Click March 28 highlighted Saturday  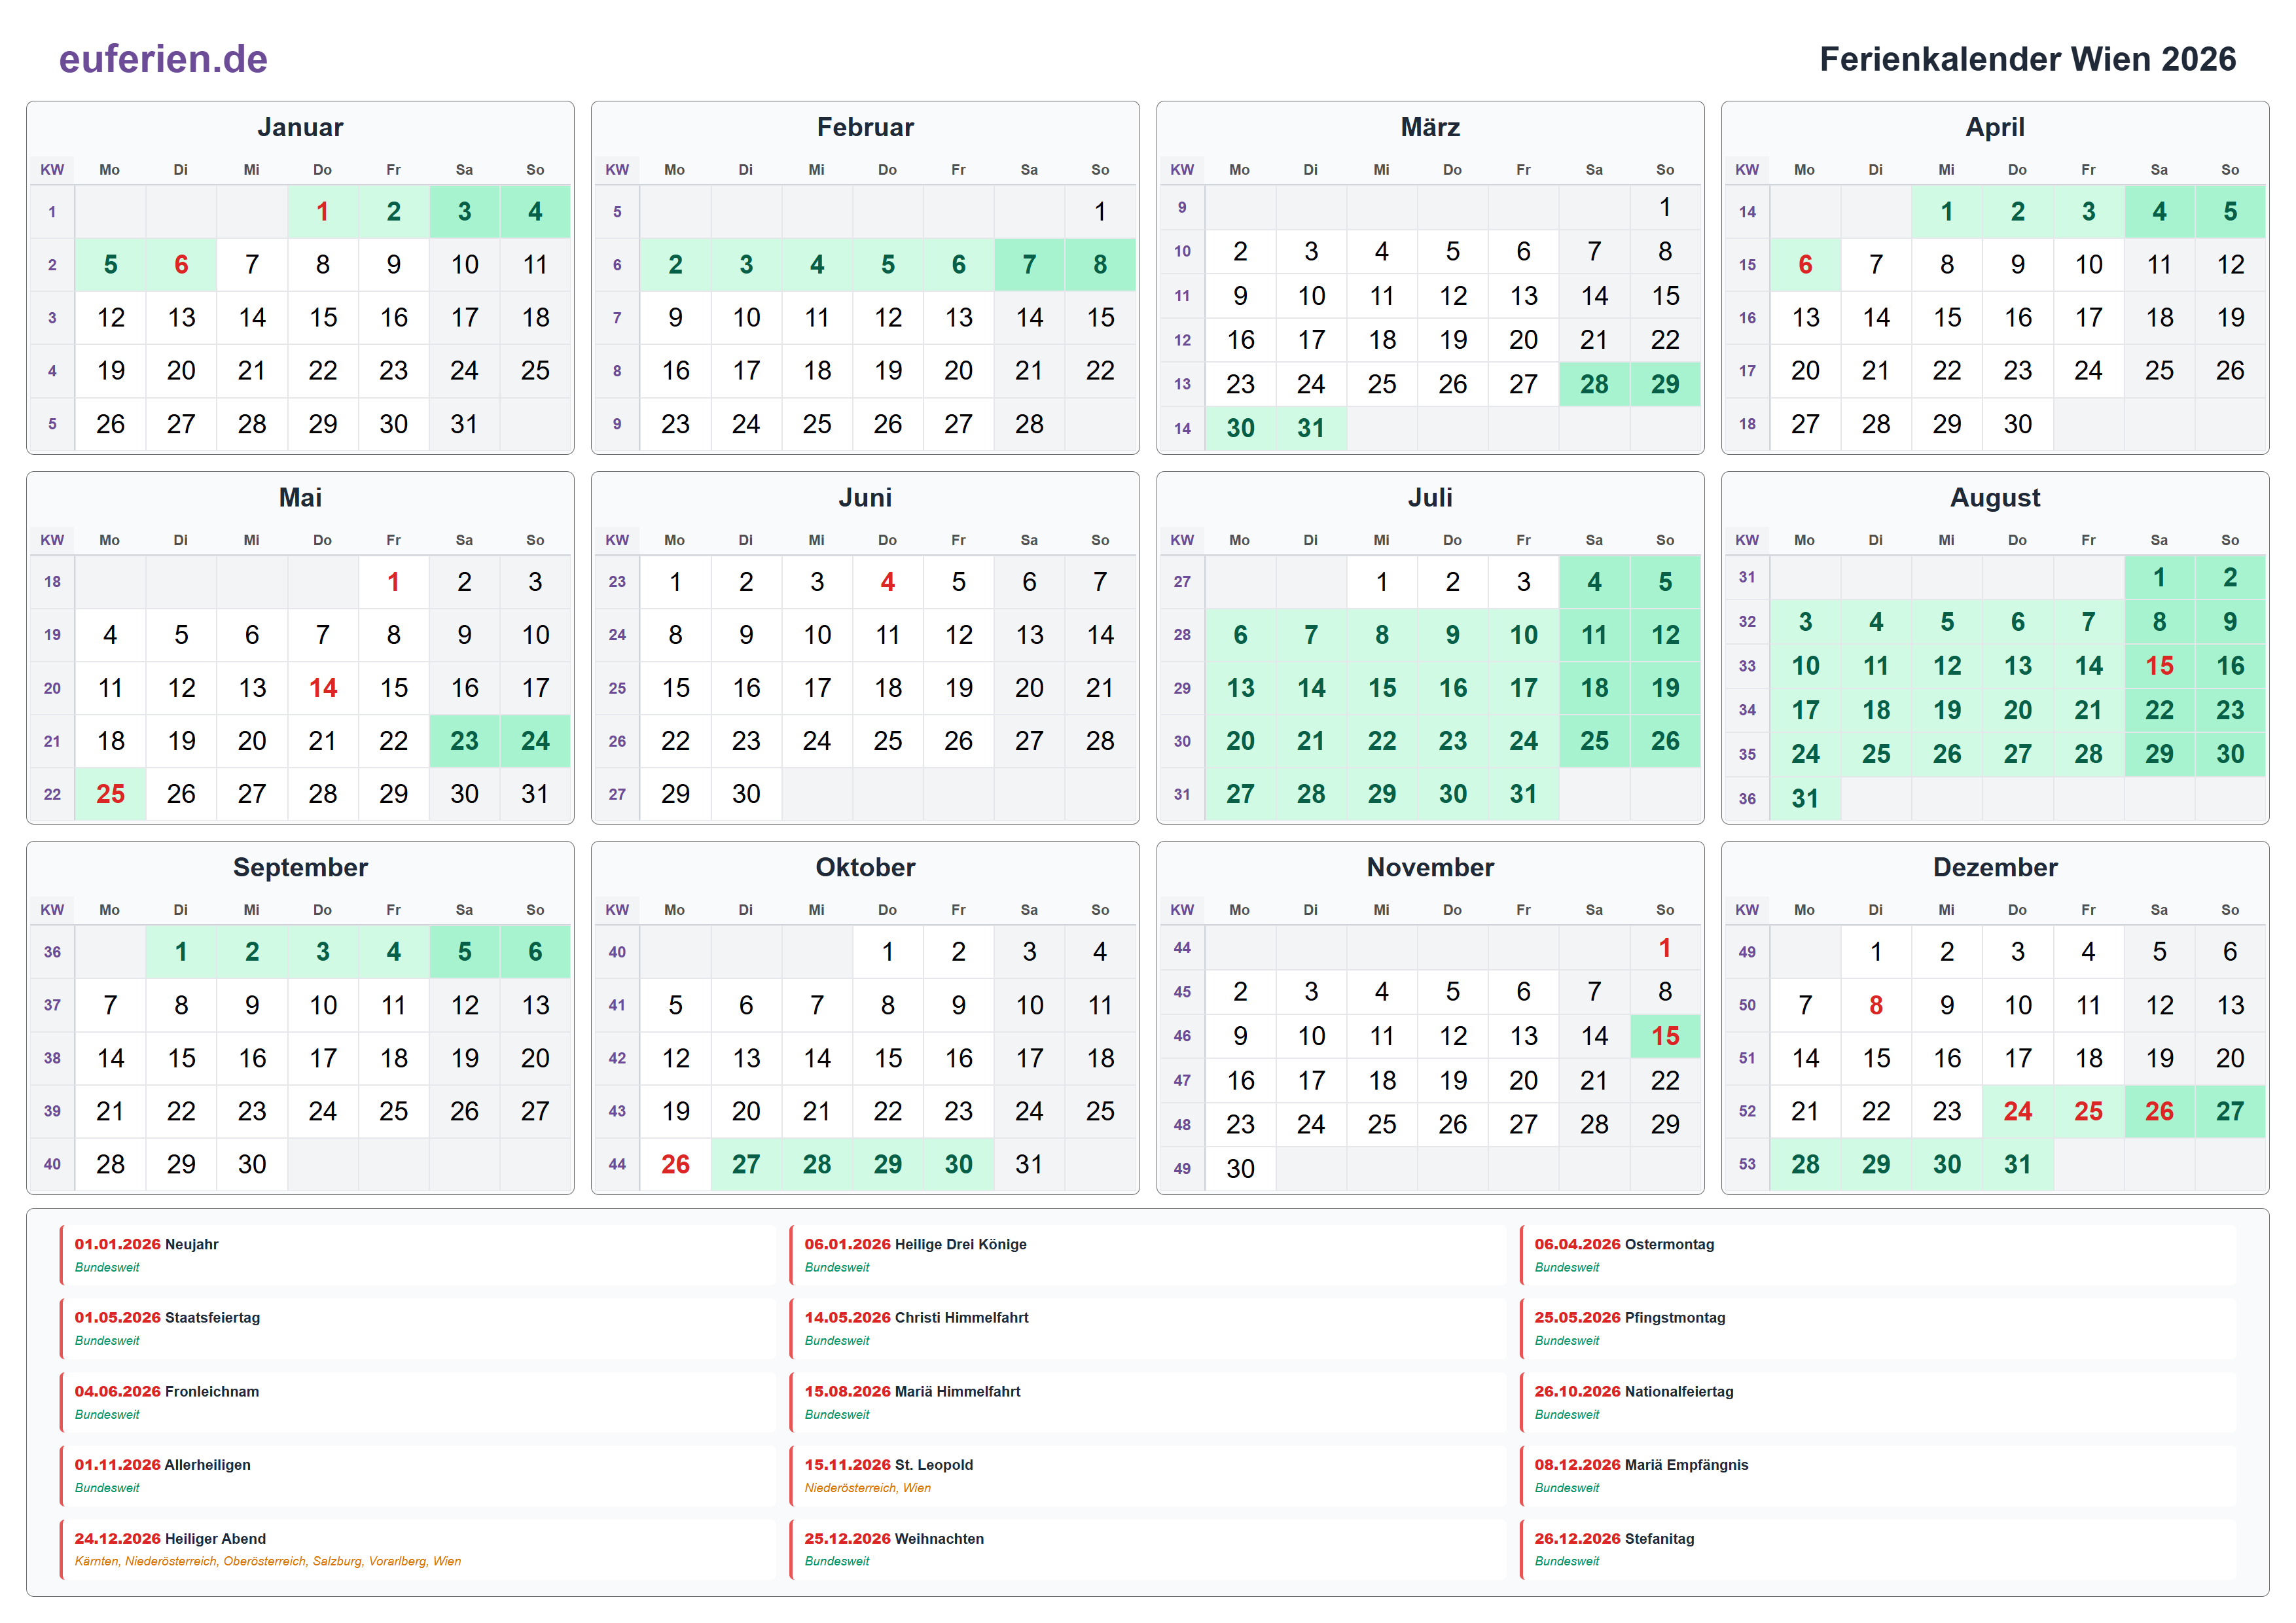(x=1594, y=384)
